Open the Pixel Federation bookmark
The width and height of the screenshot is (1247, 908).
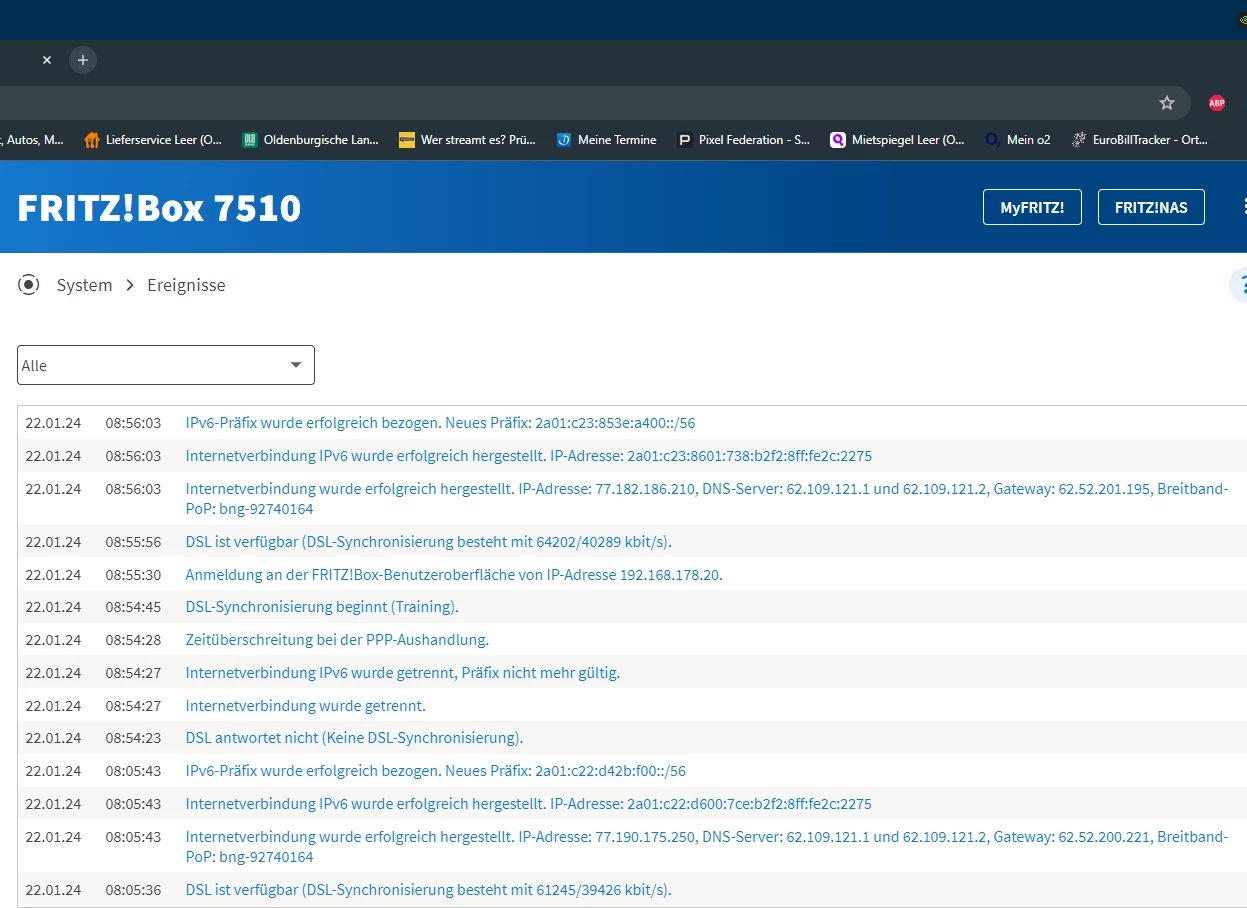coord(744,140)
